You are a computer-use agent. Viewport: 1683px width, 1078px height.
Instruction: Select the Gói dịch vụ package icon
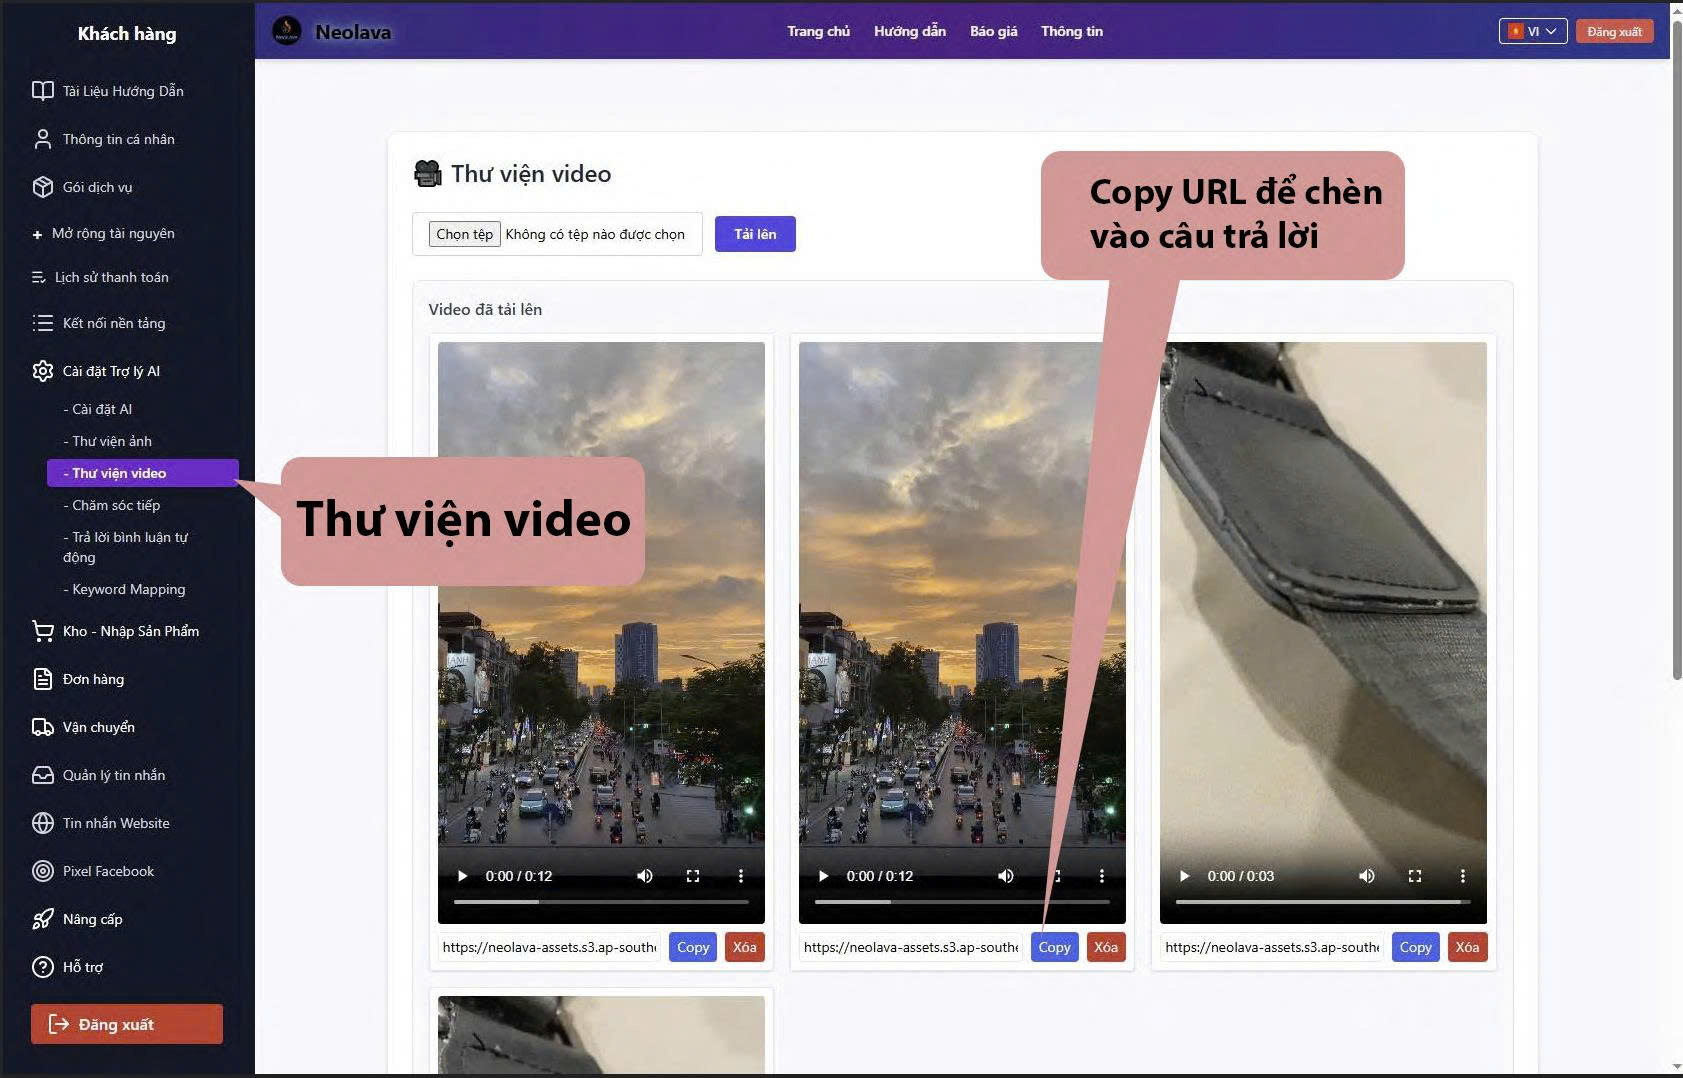[42, 187]
